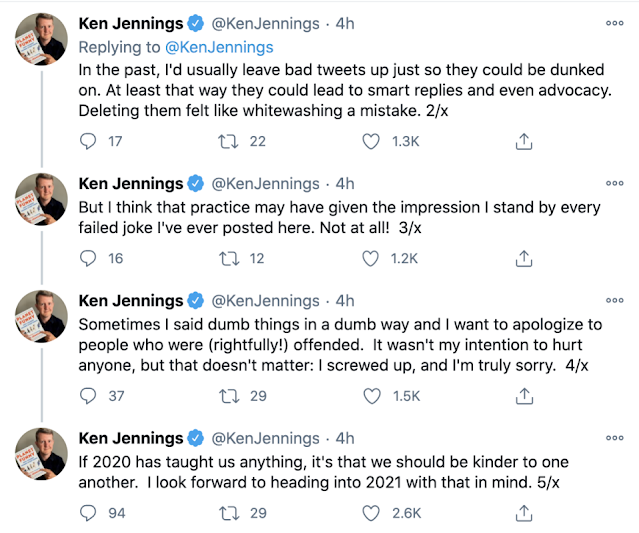This screenshot has width=639, height=533.
Task: Retweet the 2/x bad tweets post
Action: [x=228, y=141]
